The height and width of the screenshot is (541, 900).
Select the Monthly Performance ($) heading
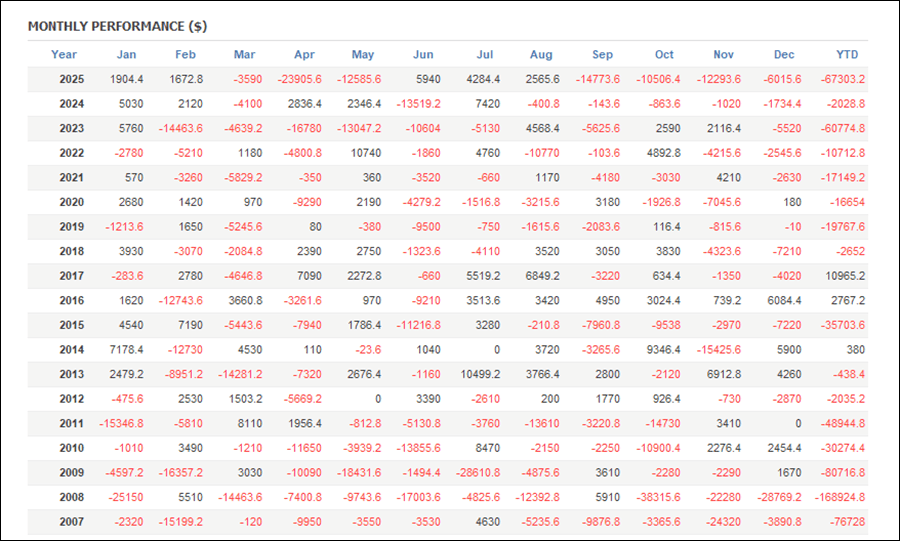click(117, 26)
